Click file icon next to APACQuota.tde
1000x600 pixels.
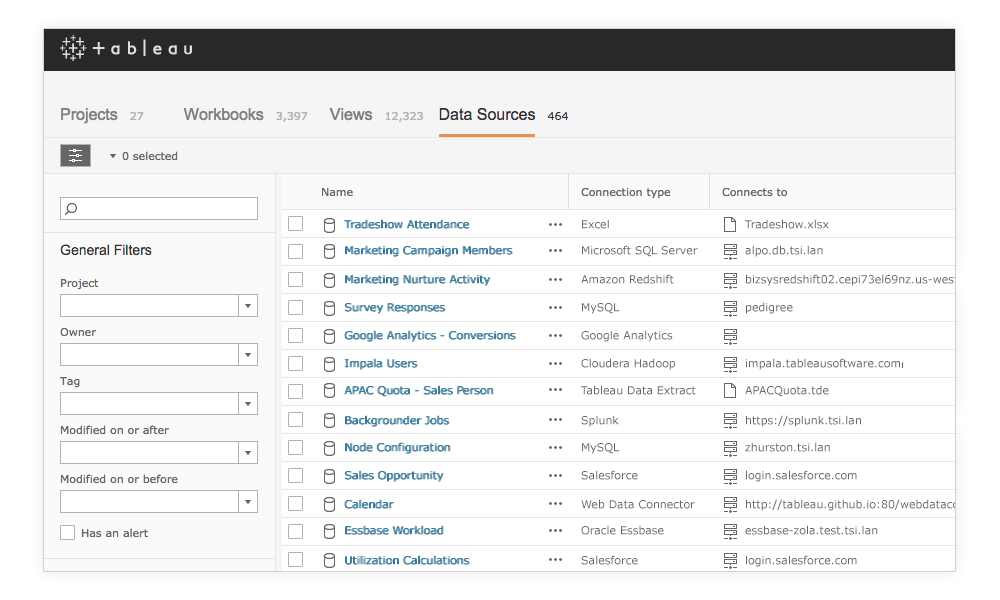pyautogui.click(x=730, y=390)
